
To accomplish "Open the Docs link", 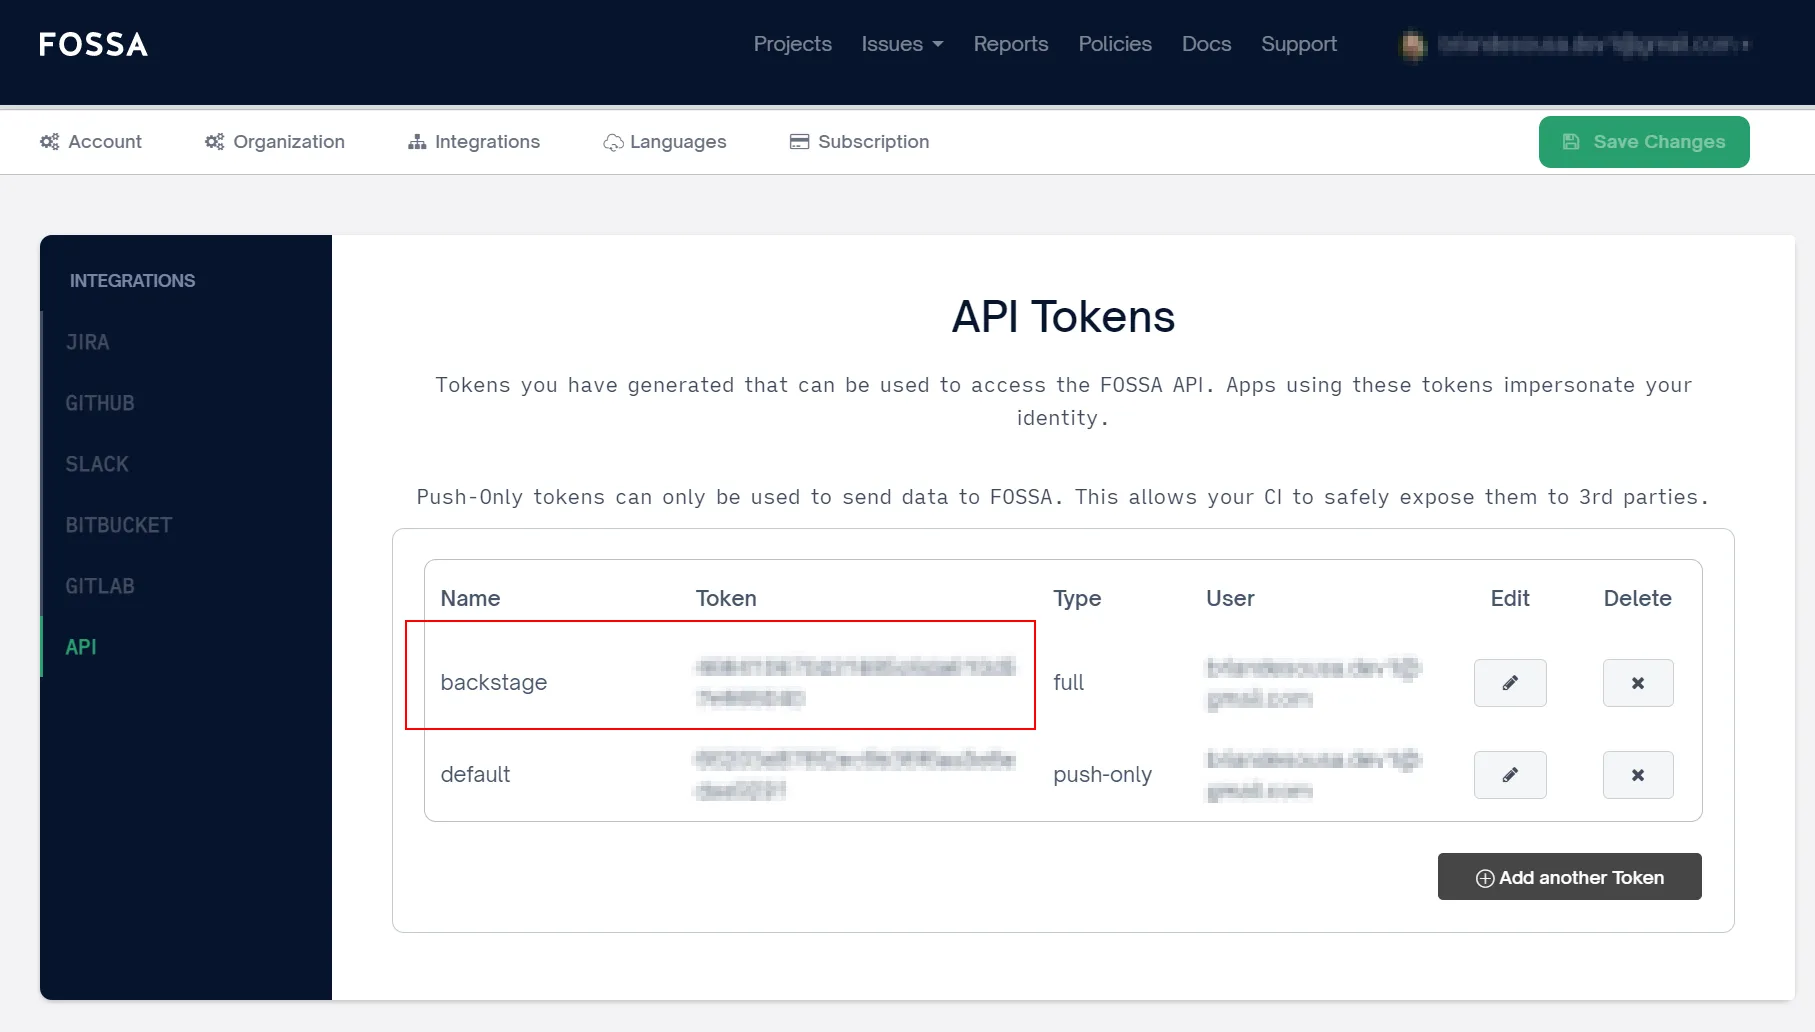I will [x=1206, y=44].
